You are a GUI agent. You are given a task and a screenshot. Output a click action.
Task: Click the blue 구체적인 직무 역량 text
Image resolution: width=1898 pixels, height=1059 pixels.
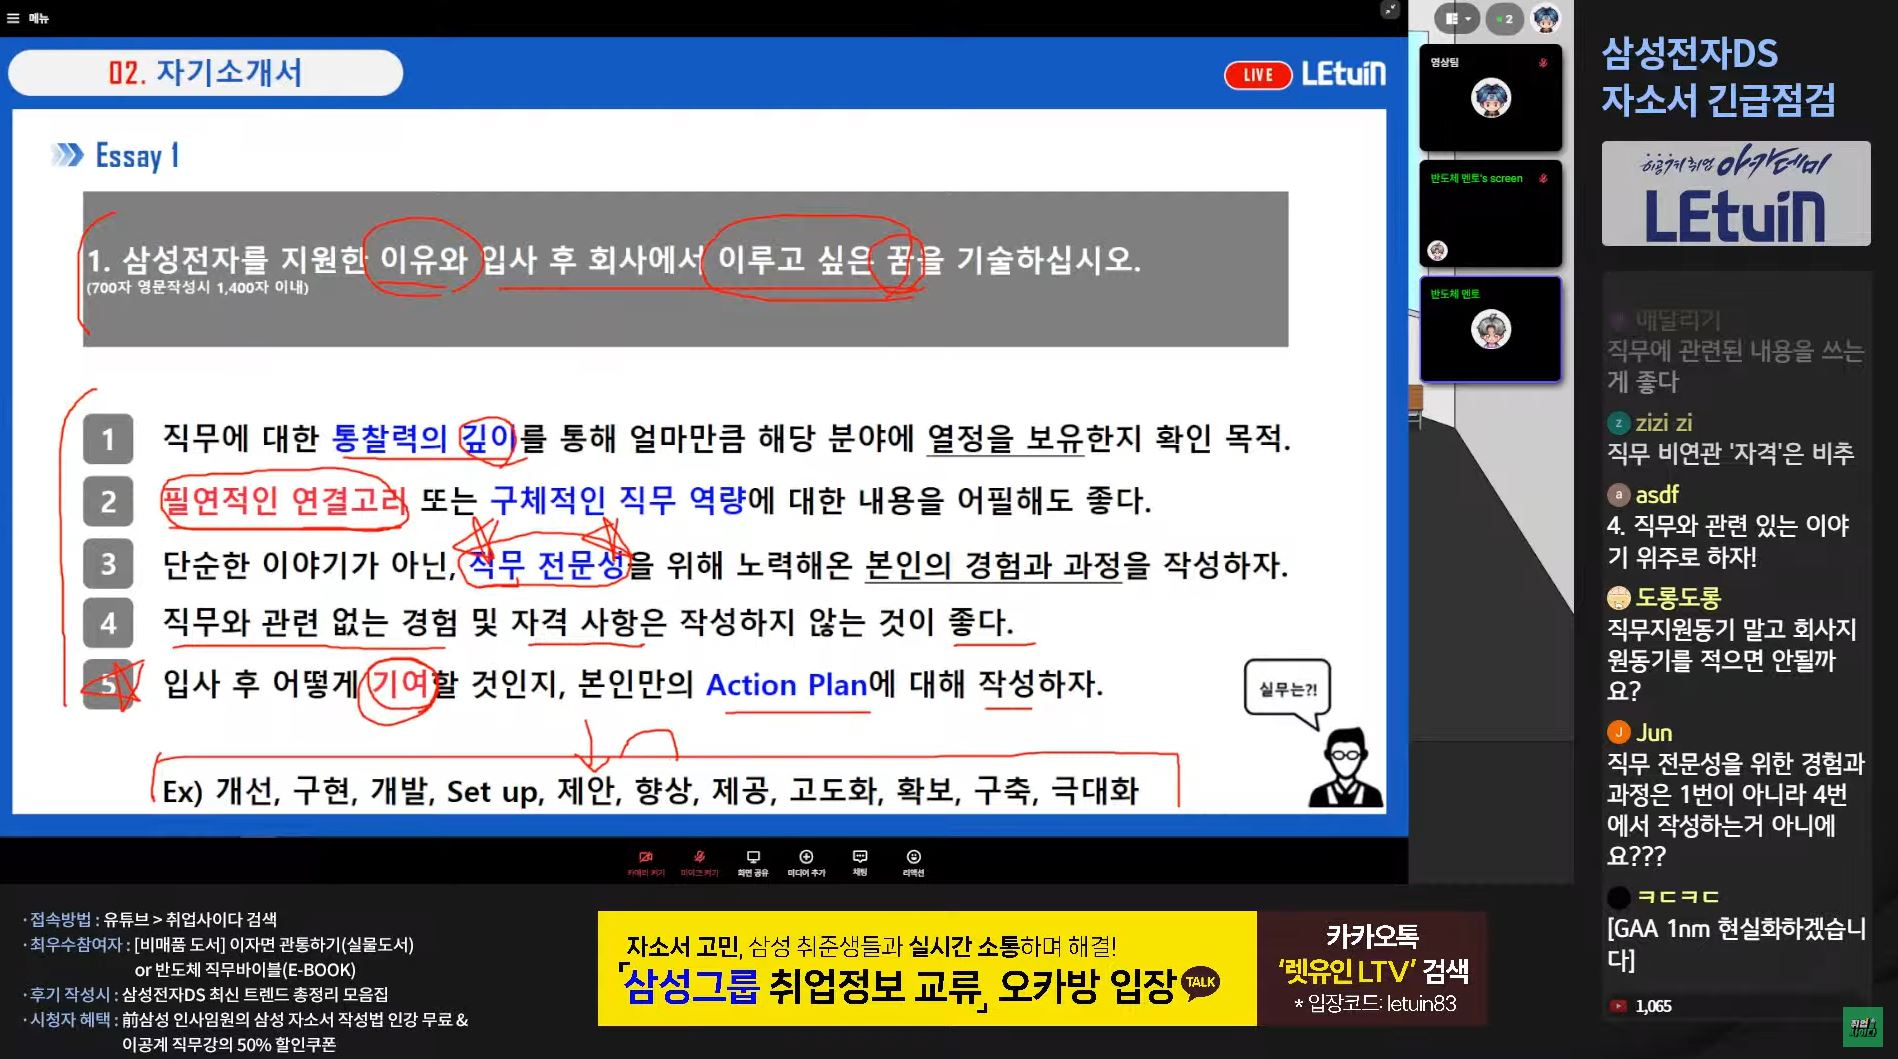[618, 500]
